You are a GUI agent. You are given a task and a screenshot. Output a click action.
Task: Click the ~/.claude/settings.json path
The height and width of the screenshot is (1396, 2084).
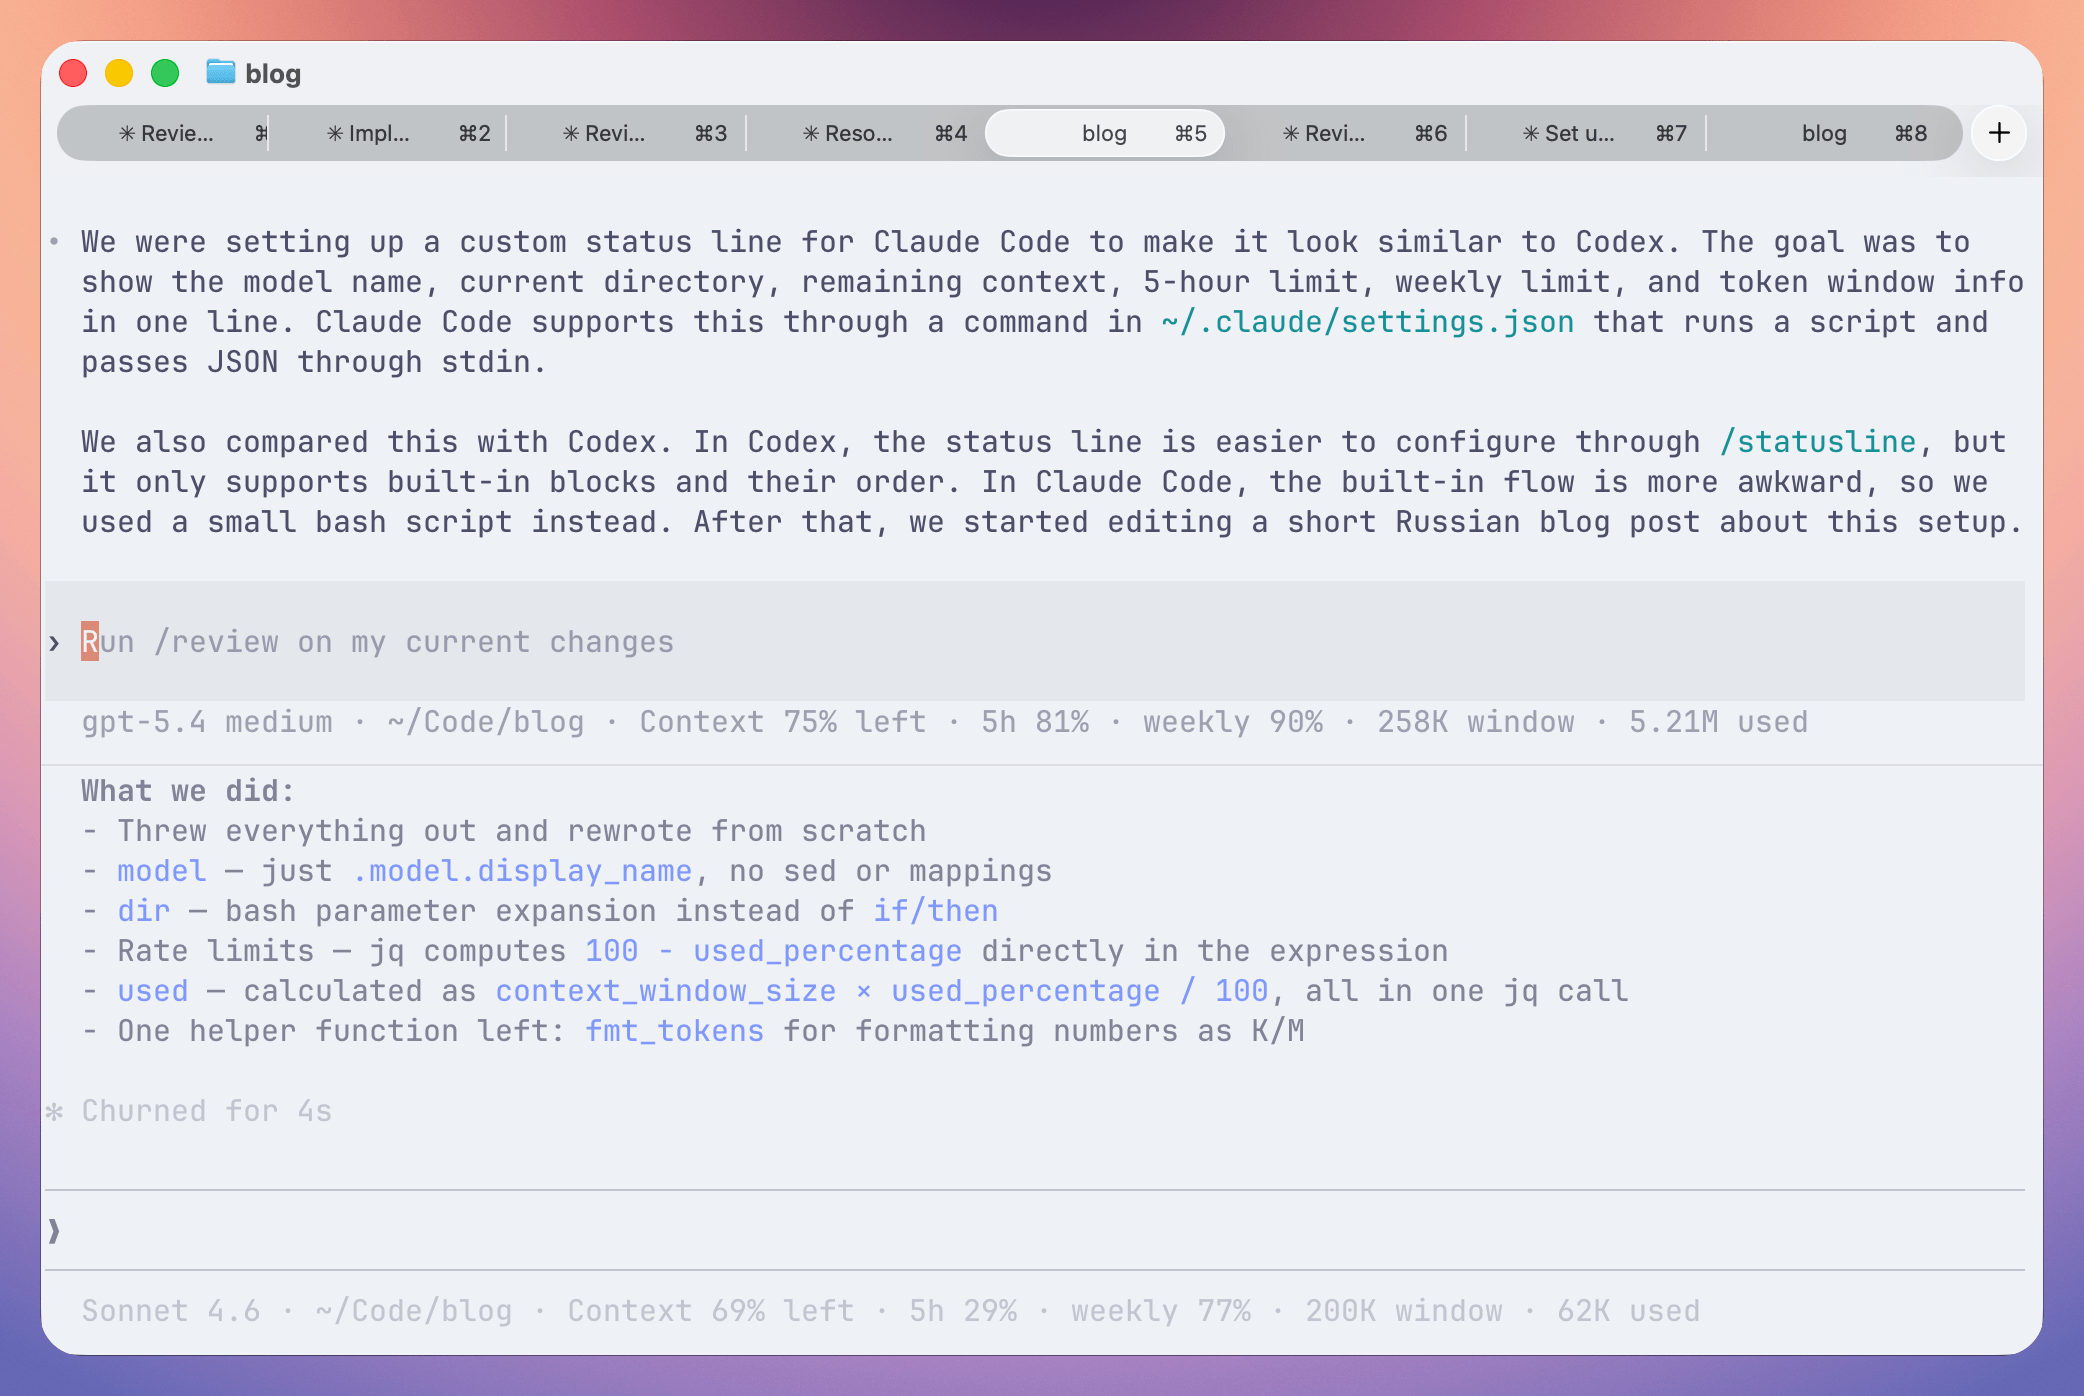(1368, 322)
